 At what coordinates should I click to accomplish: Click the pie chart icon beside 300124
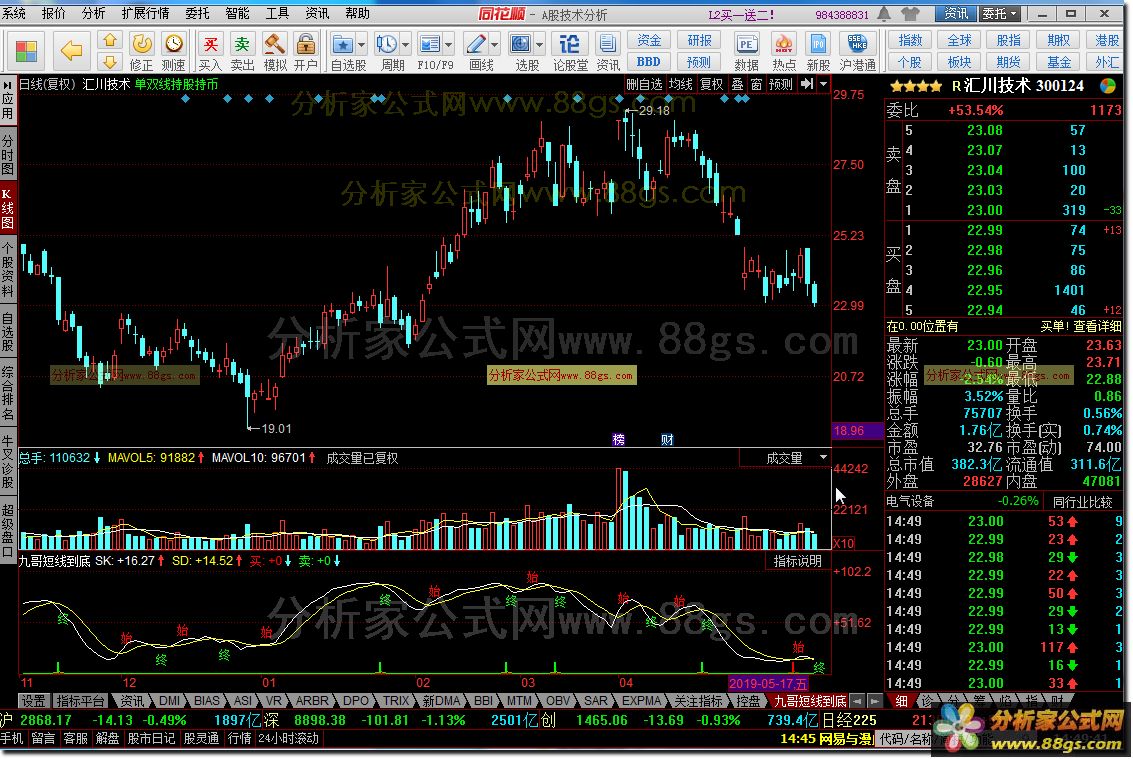coord(1108,86)
